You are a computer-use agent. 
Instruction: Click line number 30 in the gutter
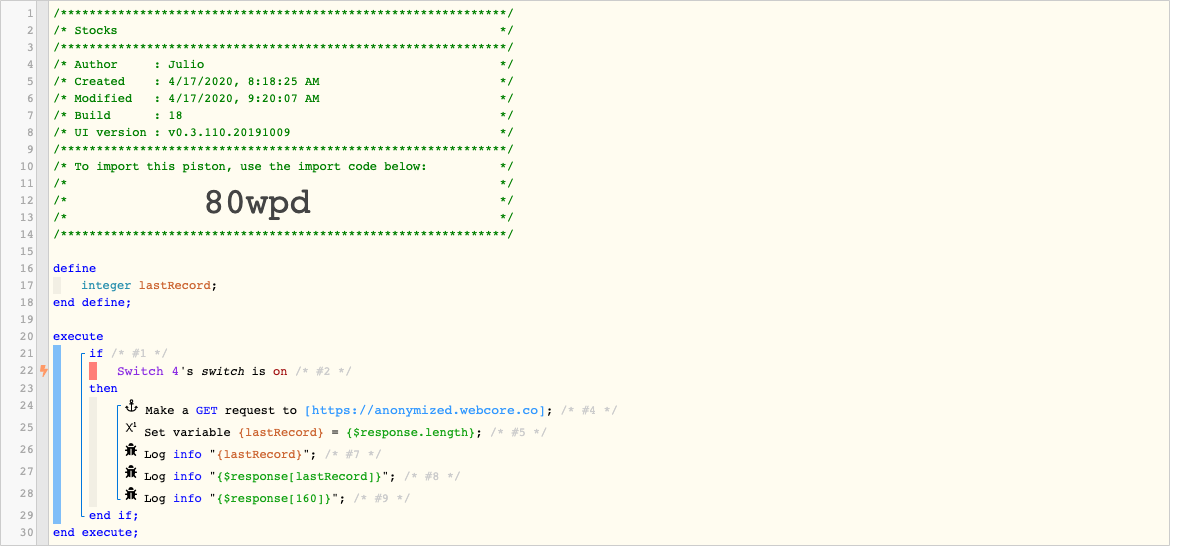tap(29, 532)
